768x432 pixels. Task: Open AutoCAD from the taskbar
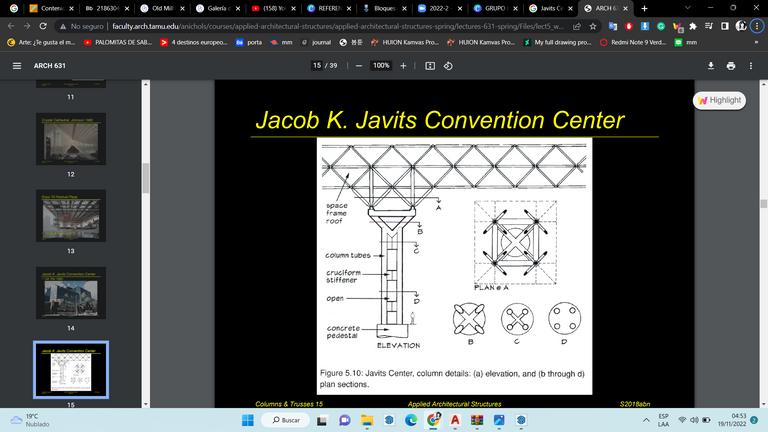coord(455,420)
